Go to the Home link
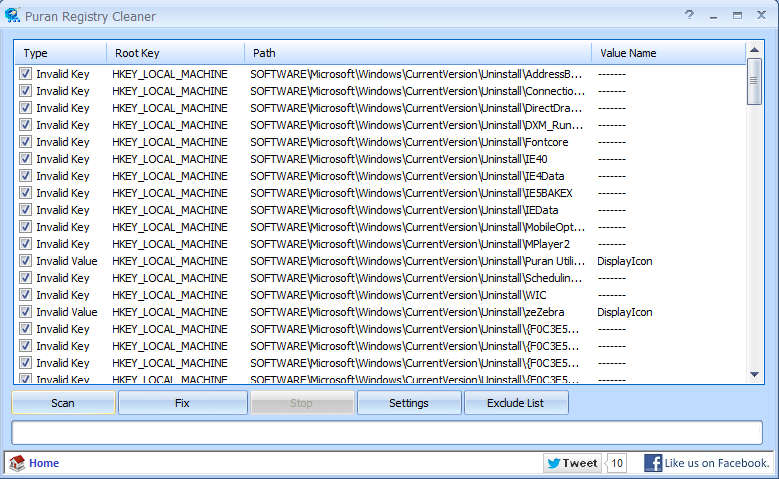This screenshot has height=479, width=779. 44,463
